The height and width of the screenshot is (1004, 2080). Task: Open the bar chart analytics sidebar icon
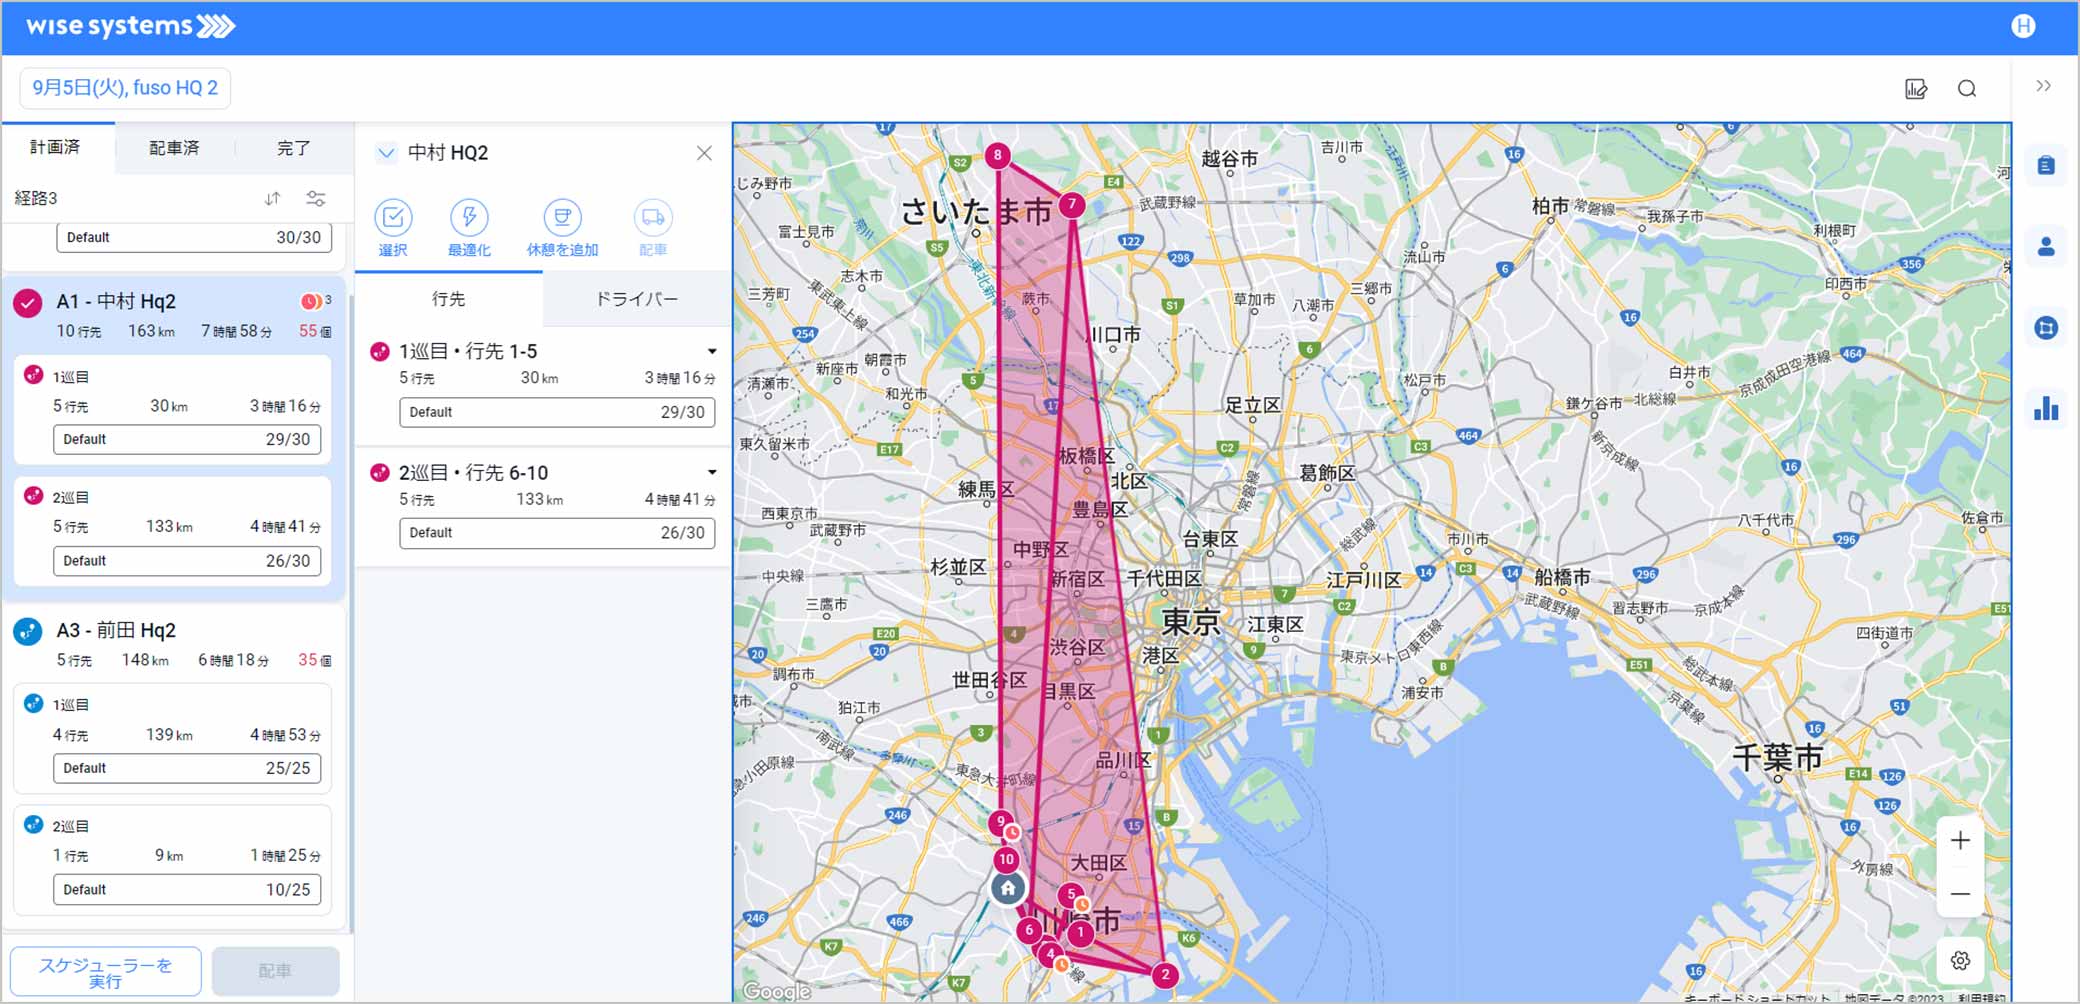(x=2045, y=408)
